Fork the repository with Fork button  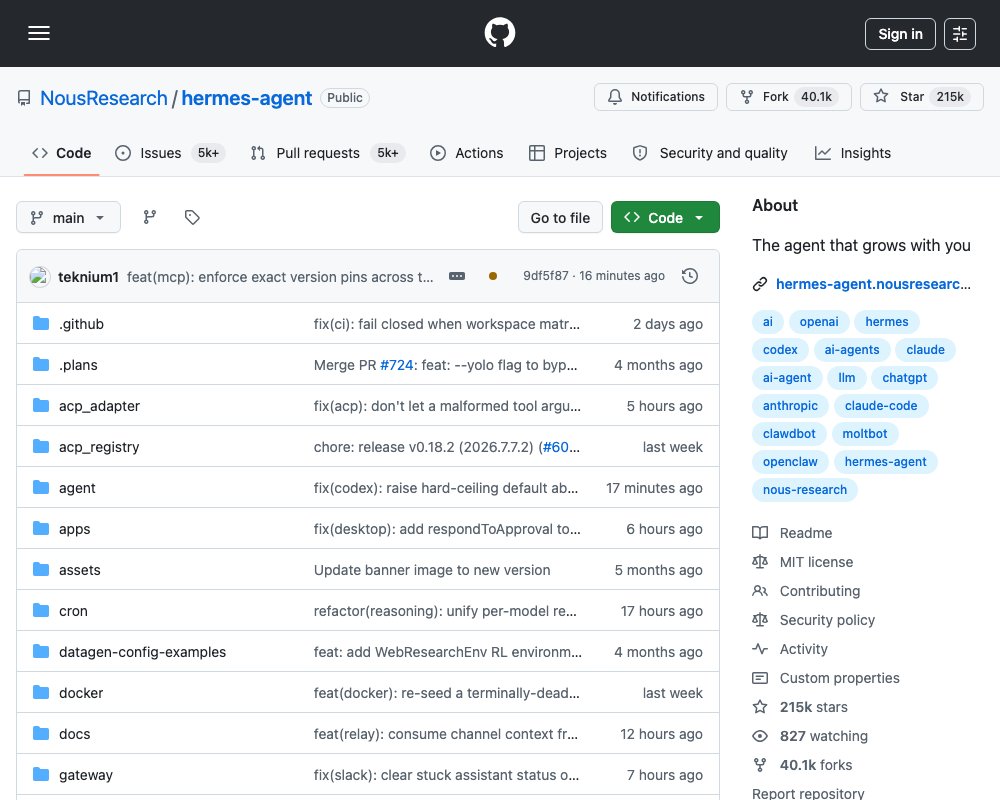pyautogui.click(x=788, y=97)
